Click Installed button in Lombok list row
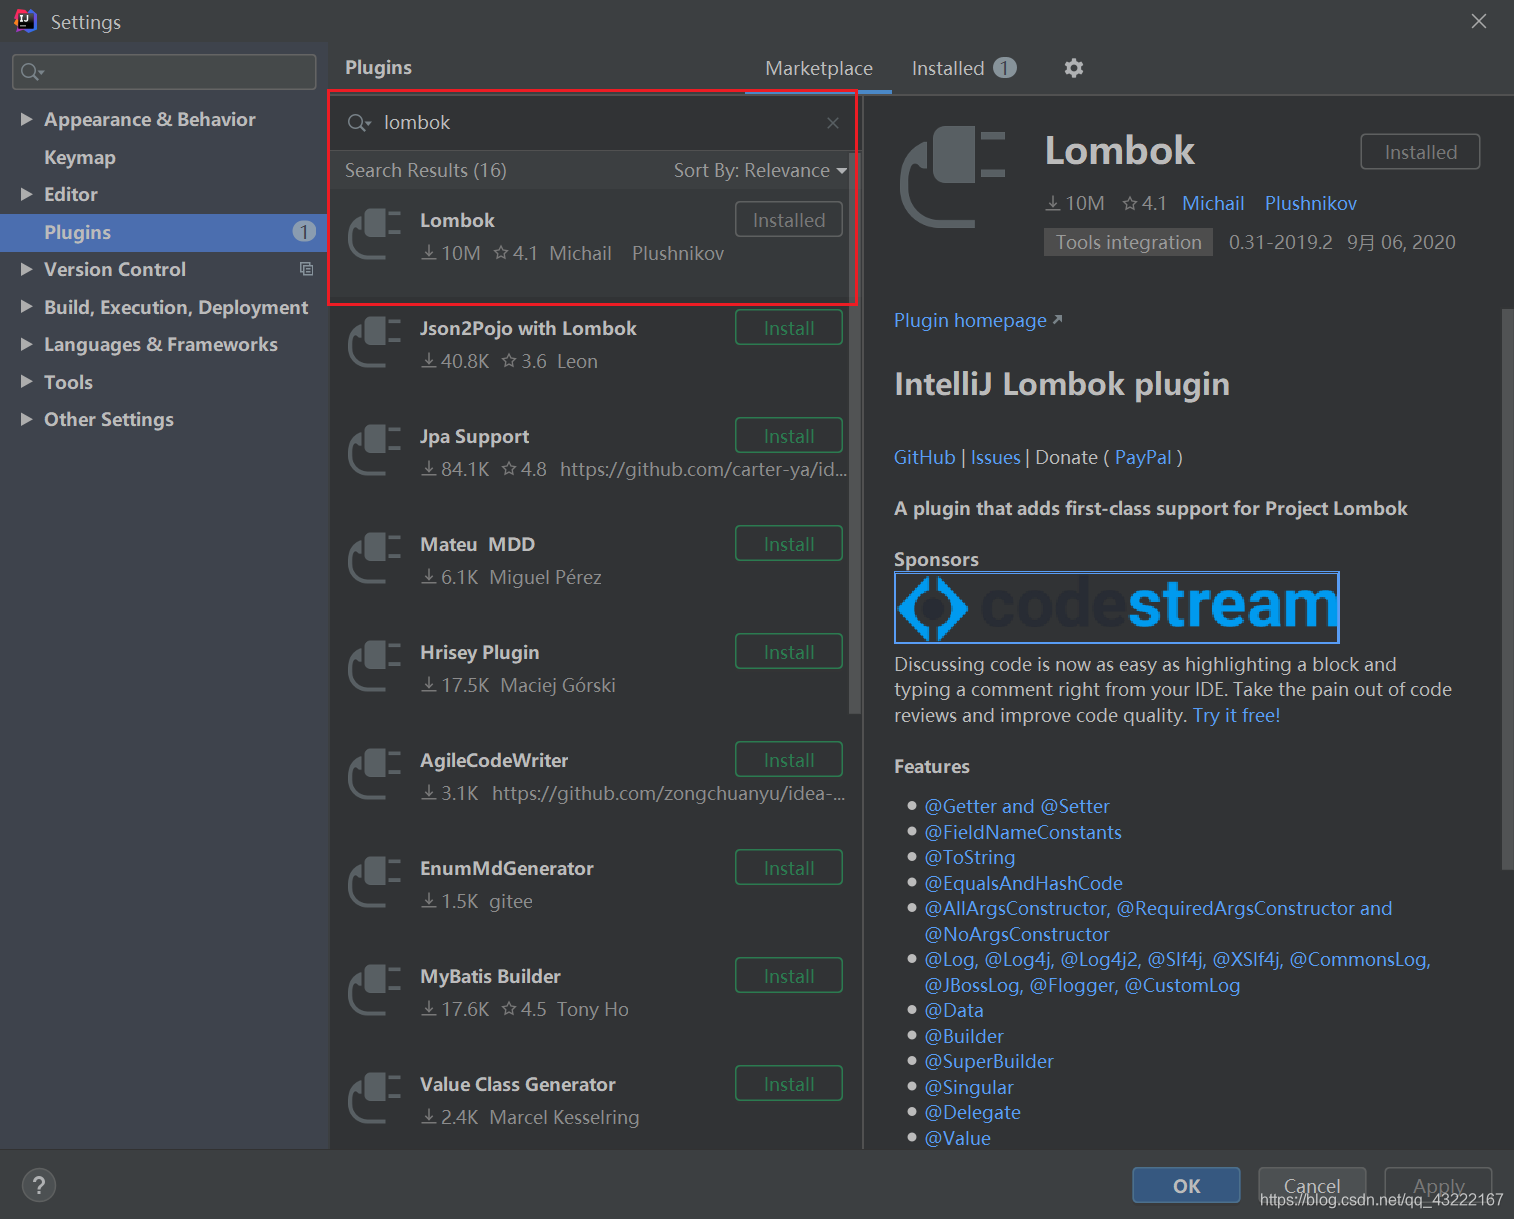The image size is (1514, 1219). [789, 220]
